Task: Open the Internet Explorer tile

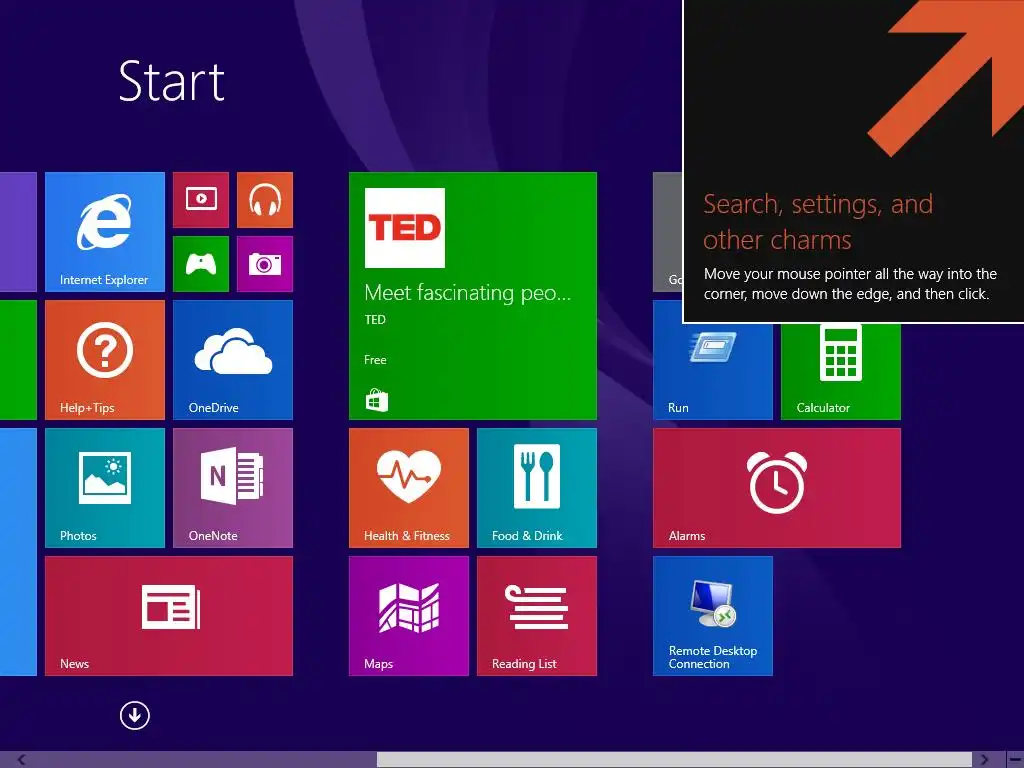Action: [x=104, y=232]
